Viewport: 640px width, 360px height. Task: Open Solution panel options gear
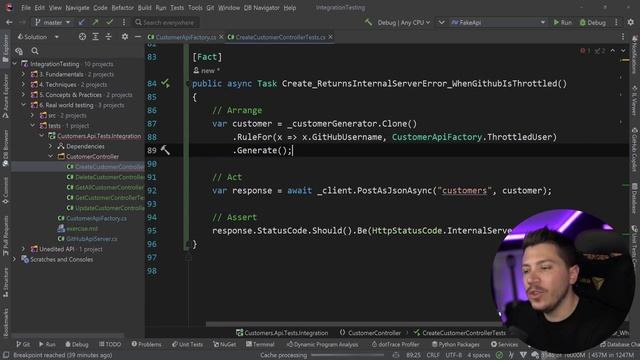click(124, 37)
